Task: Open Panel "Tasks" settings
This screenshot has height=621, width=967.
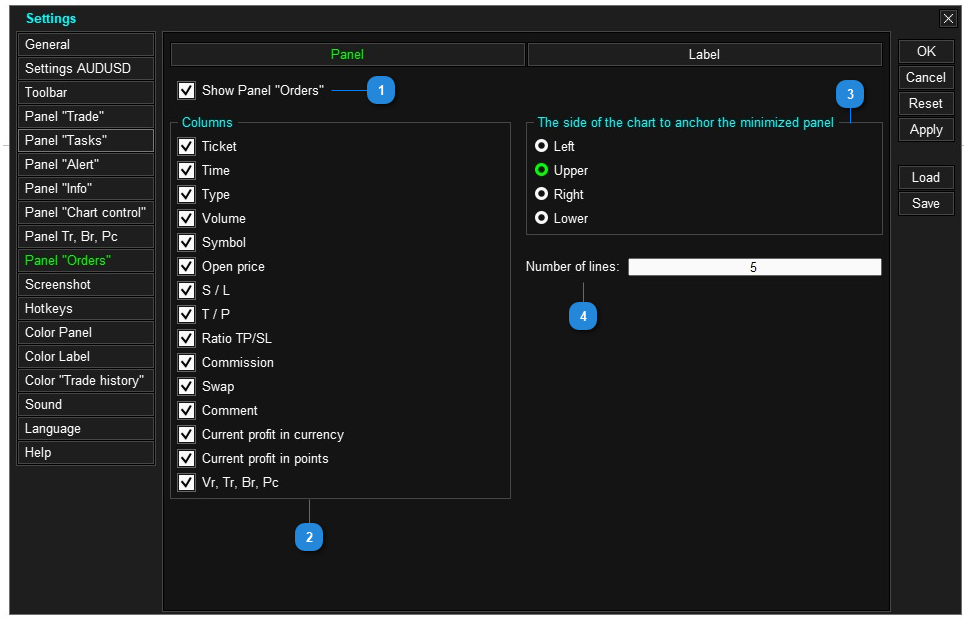Action: 86,141
